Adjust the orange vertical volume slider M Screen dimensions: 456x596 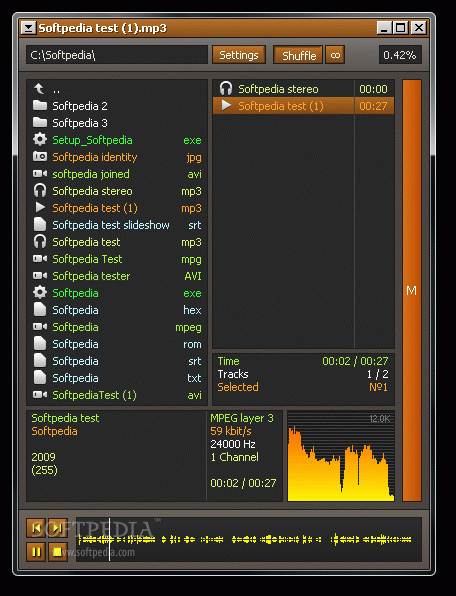[412, 290]
